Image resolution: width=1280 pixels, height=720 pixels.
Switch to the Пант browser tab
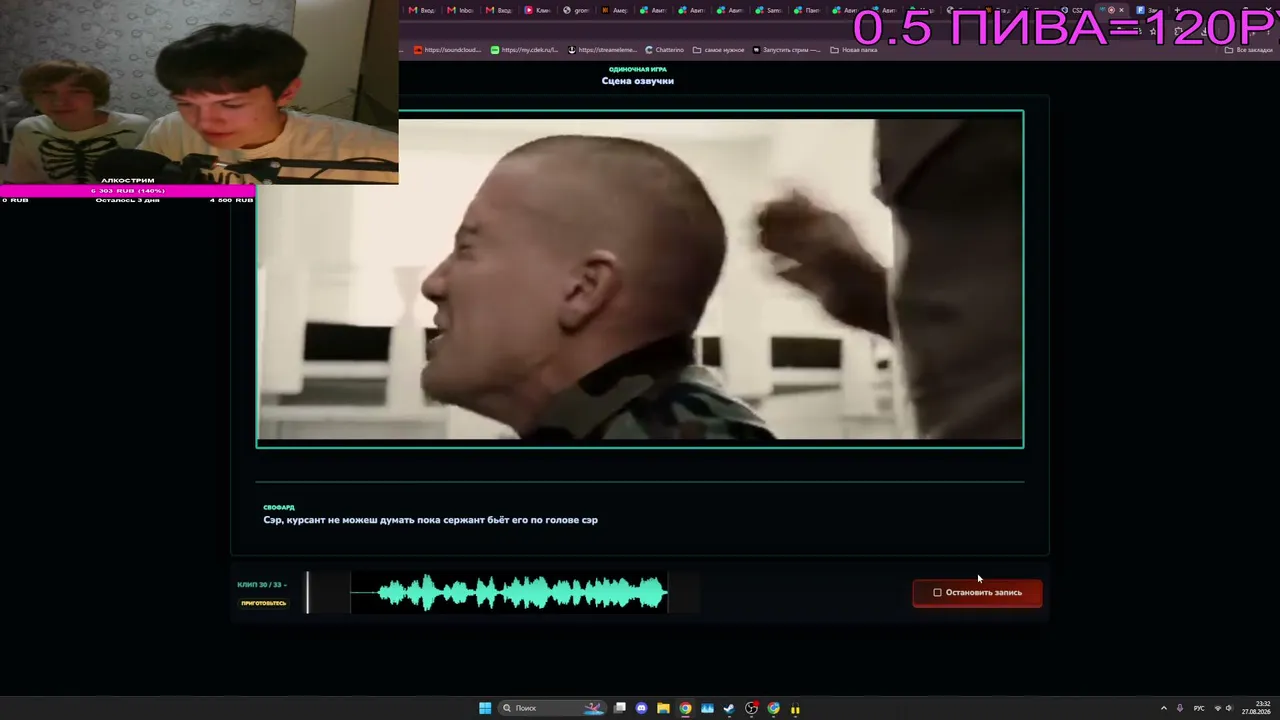click(x=807, y=11)
